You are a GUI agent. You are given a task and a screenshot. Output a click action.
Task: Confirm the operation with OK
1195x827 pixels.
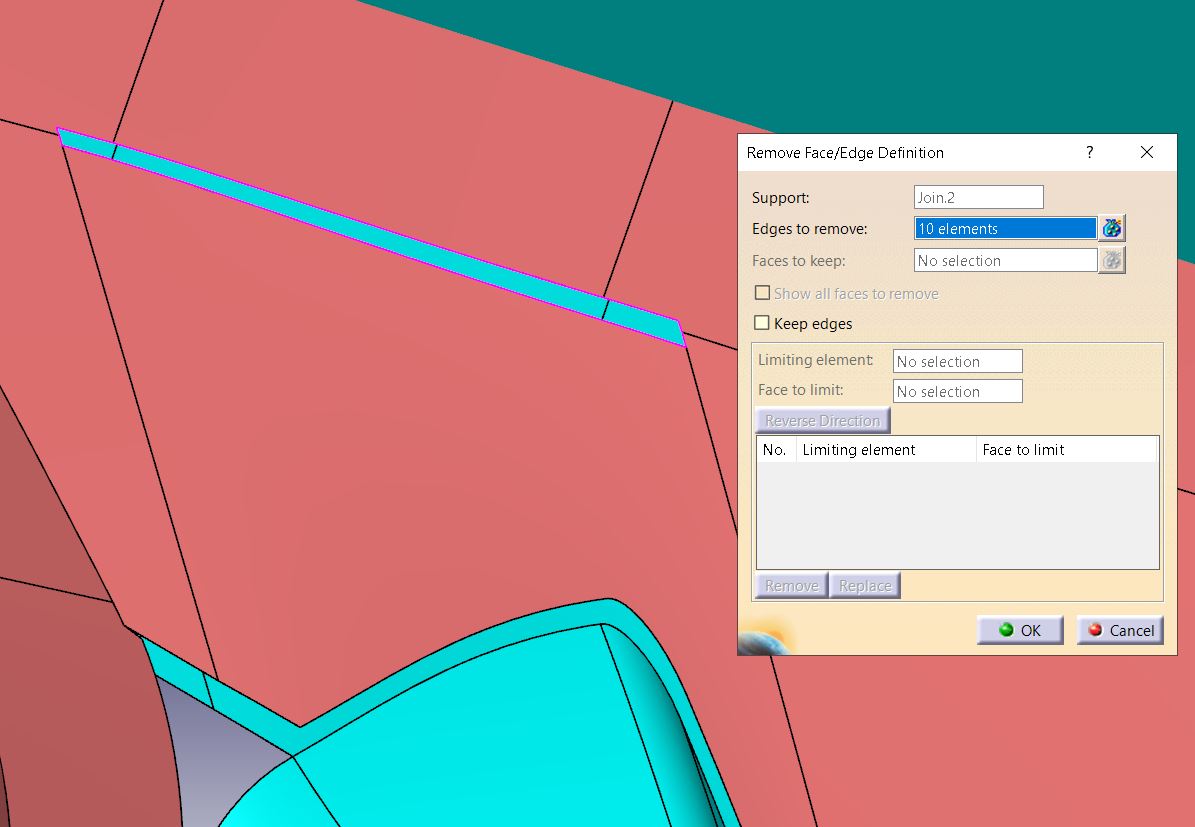point(1020,630)
